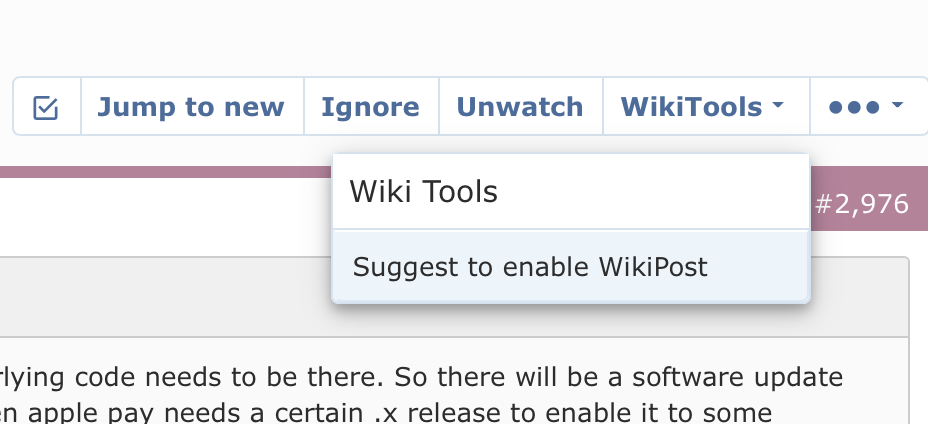Click the small arrow next to WikiTools
928x424 pixels.
pos(778,105)
